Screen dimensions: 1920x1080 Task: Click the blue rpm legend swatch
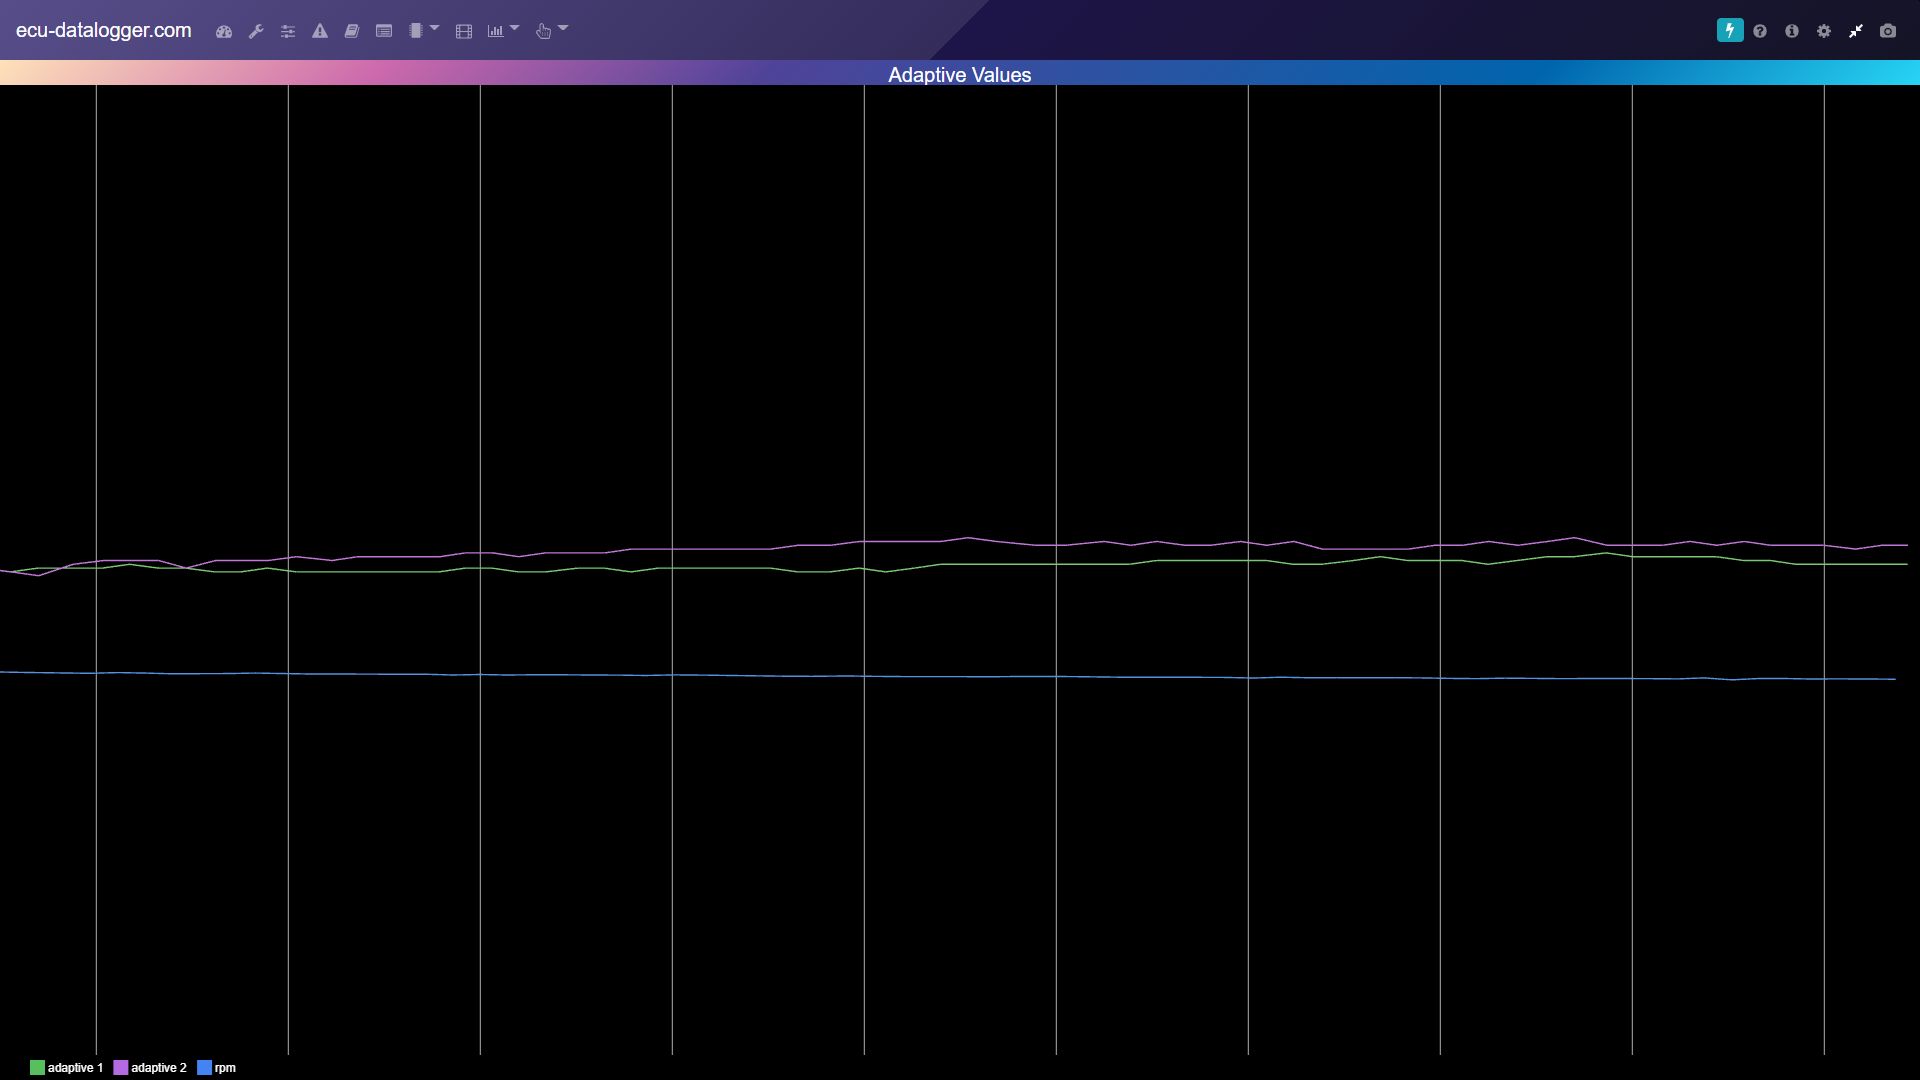204,1068
